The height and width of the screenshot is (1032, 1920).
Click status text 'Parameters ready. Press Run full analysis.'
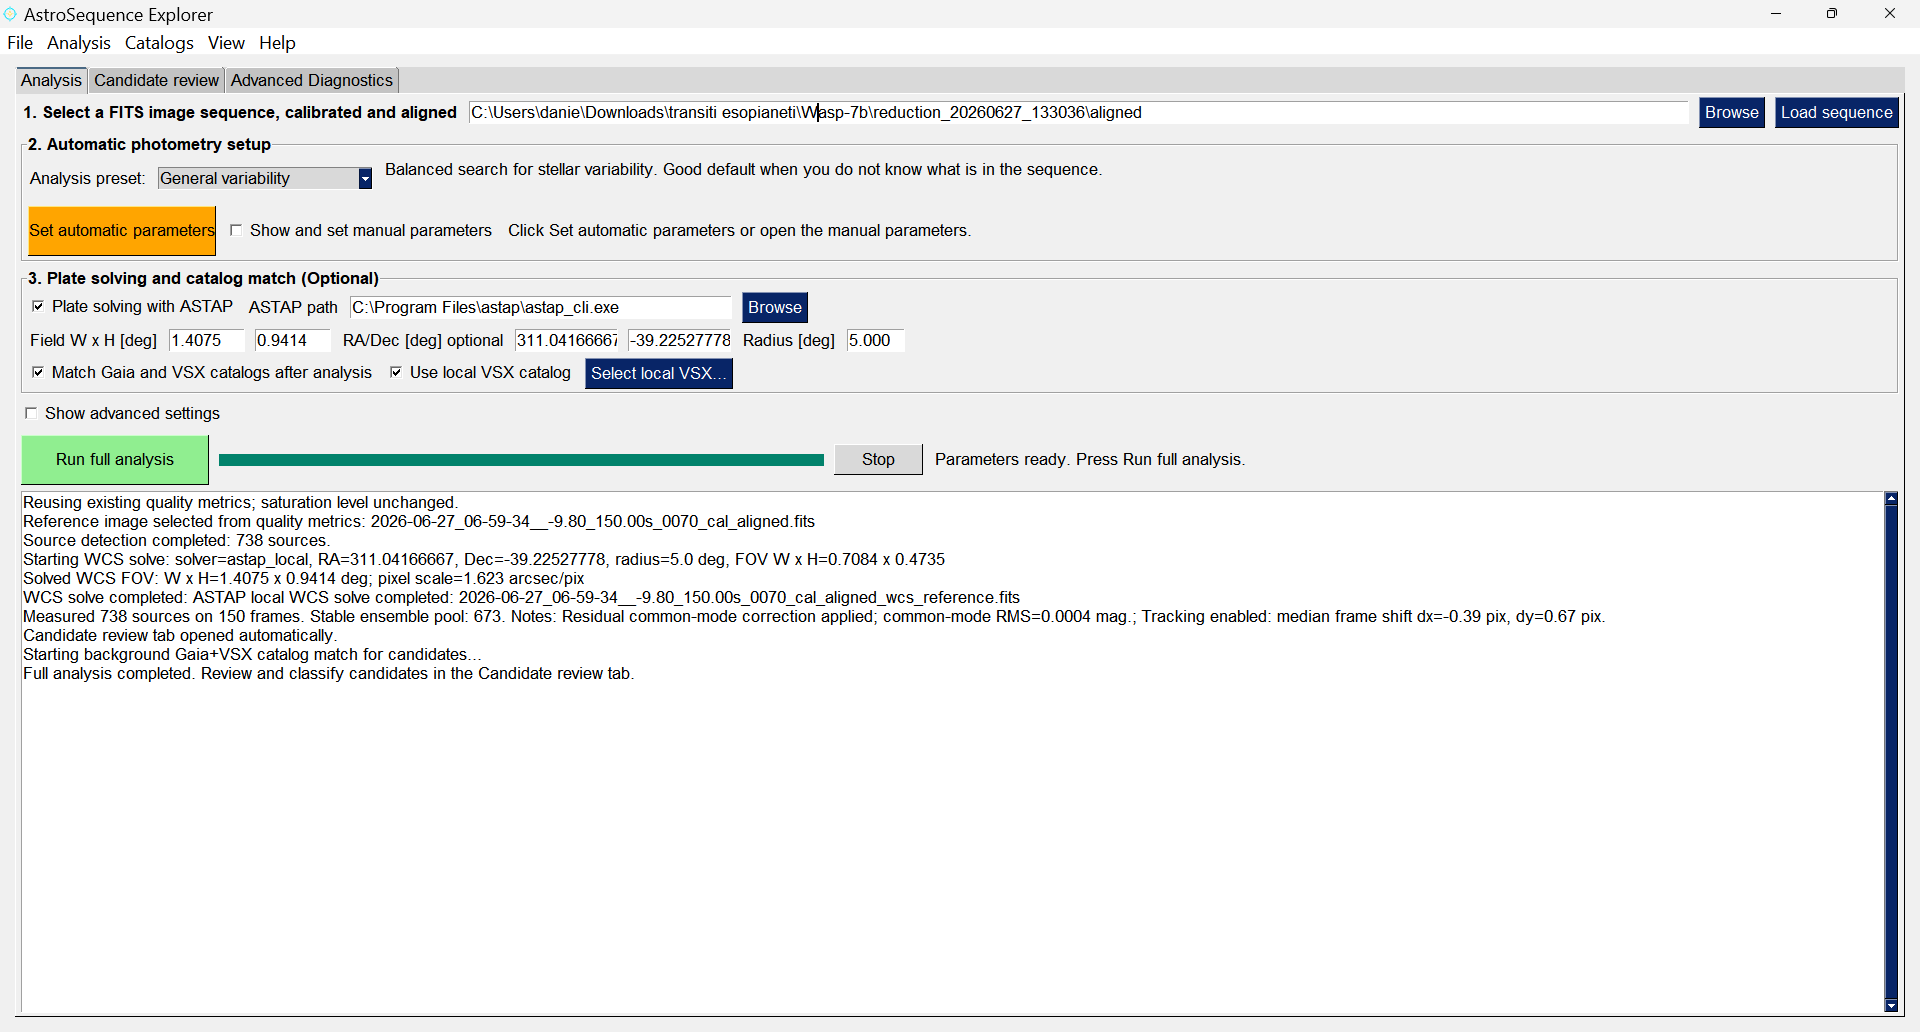(1090, 459)
